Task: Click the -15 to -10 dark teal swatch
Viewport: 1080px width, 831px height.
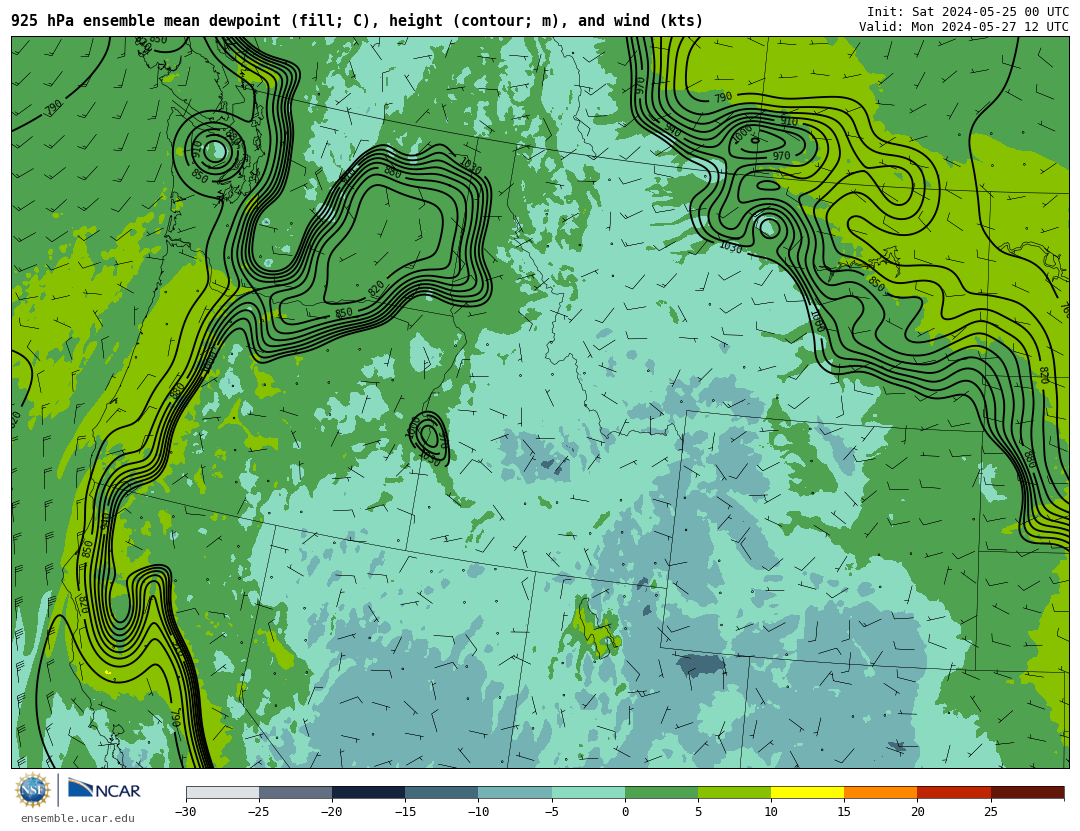Action: (442, 793)
